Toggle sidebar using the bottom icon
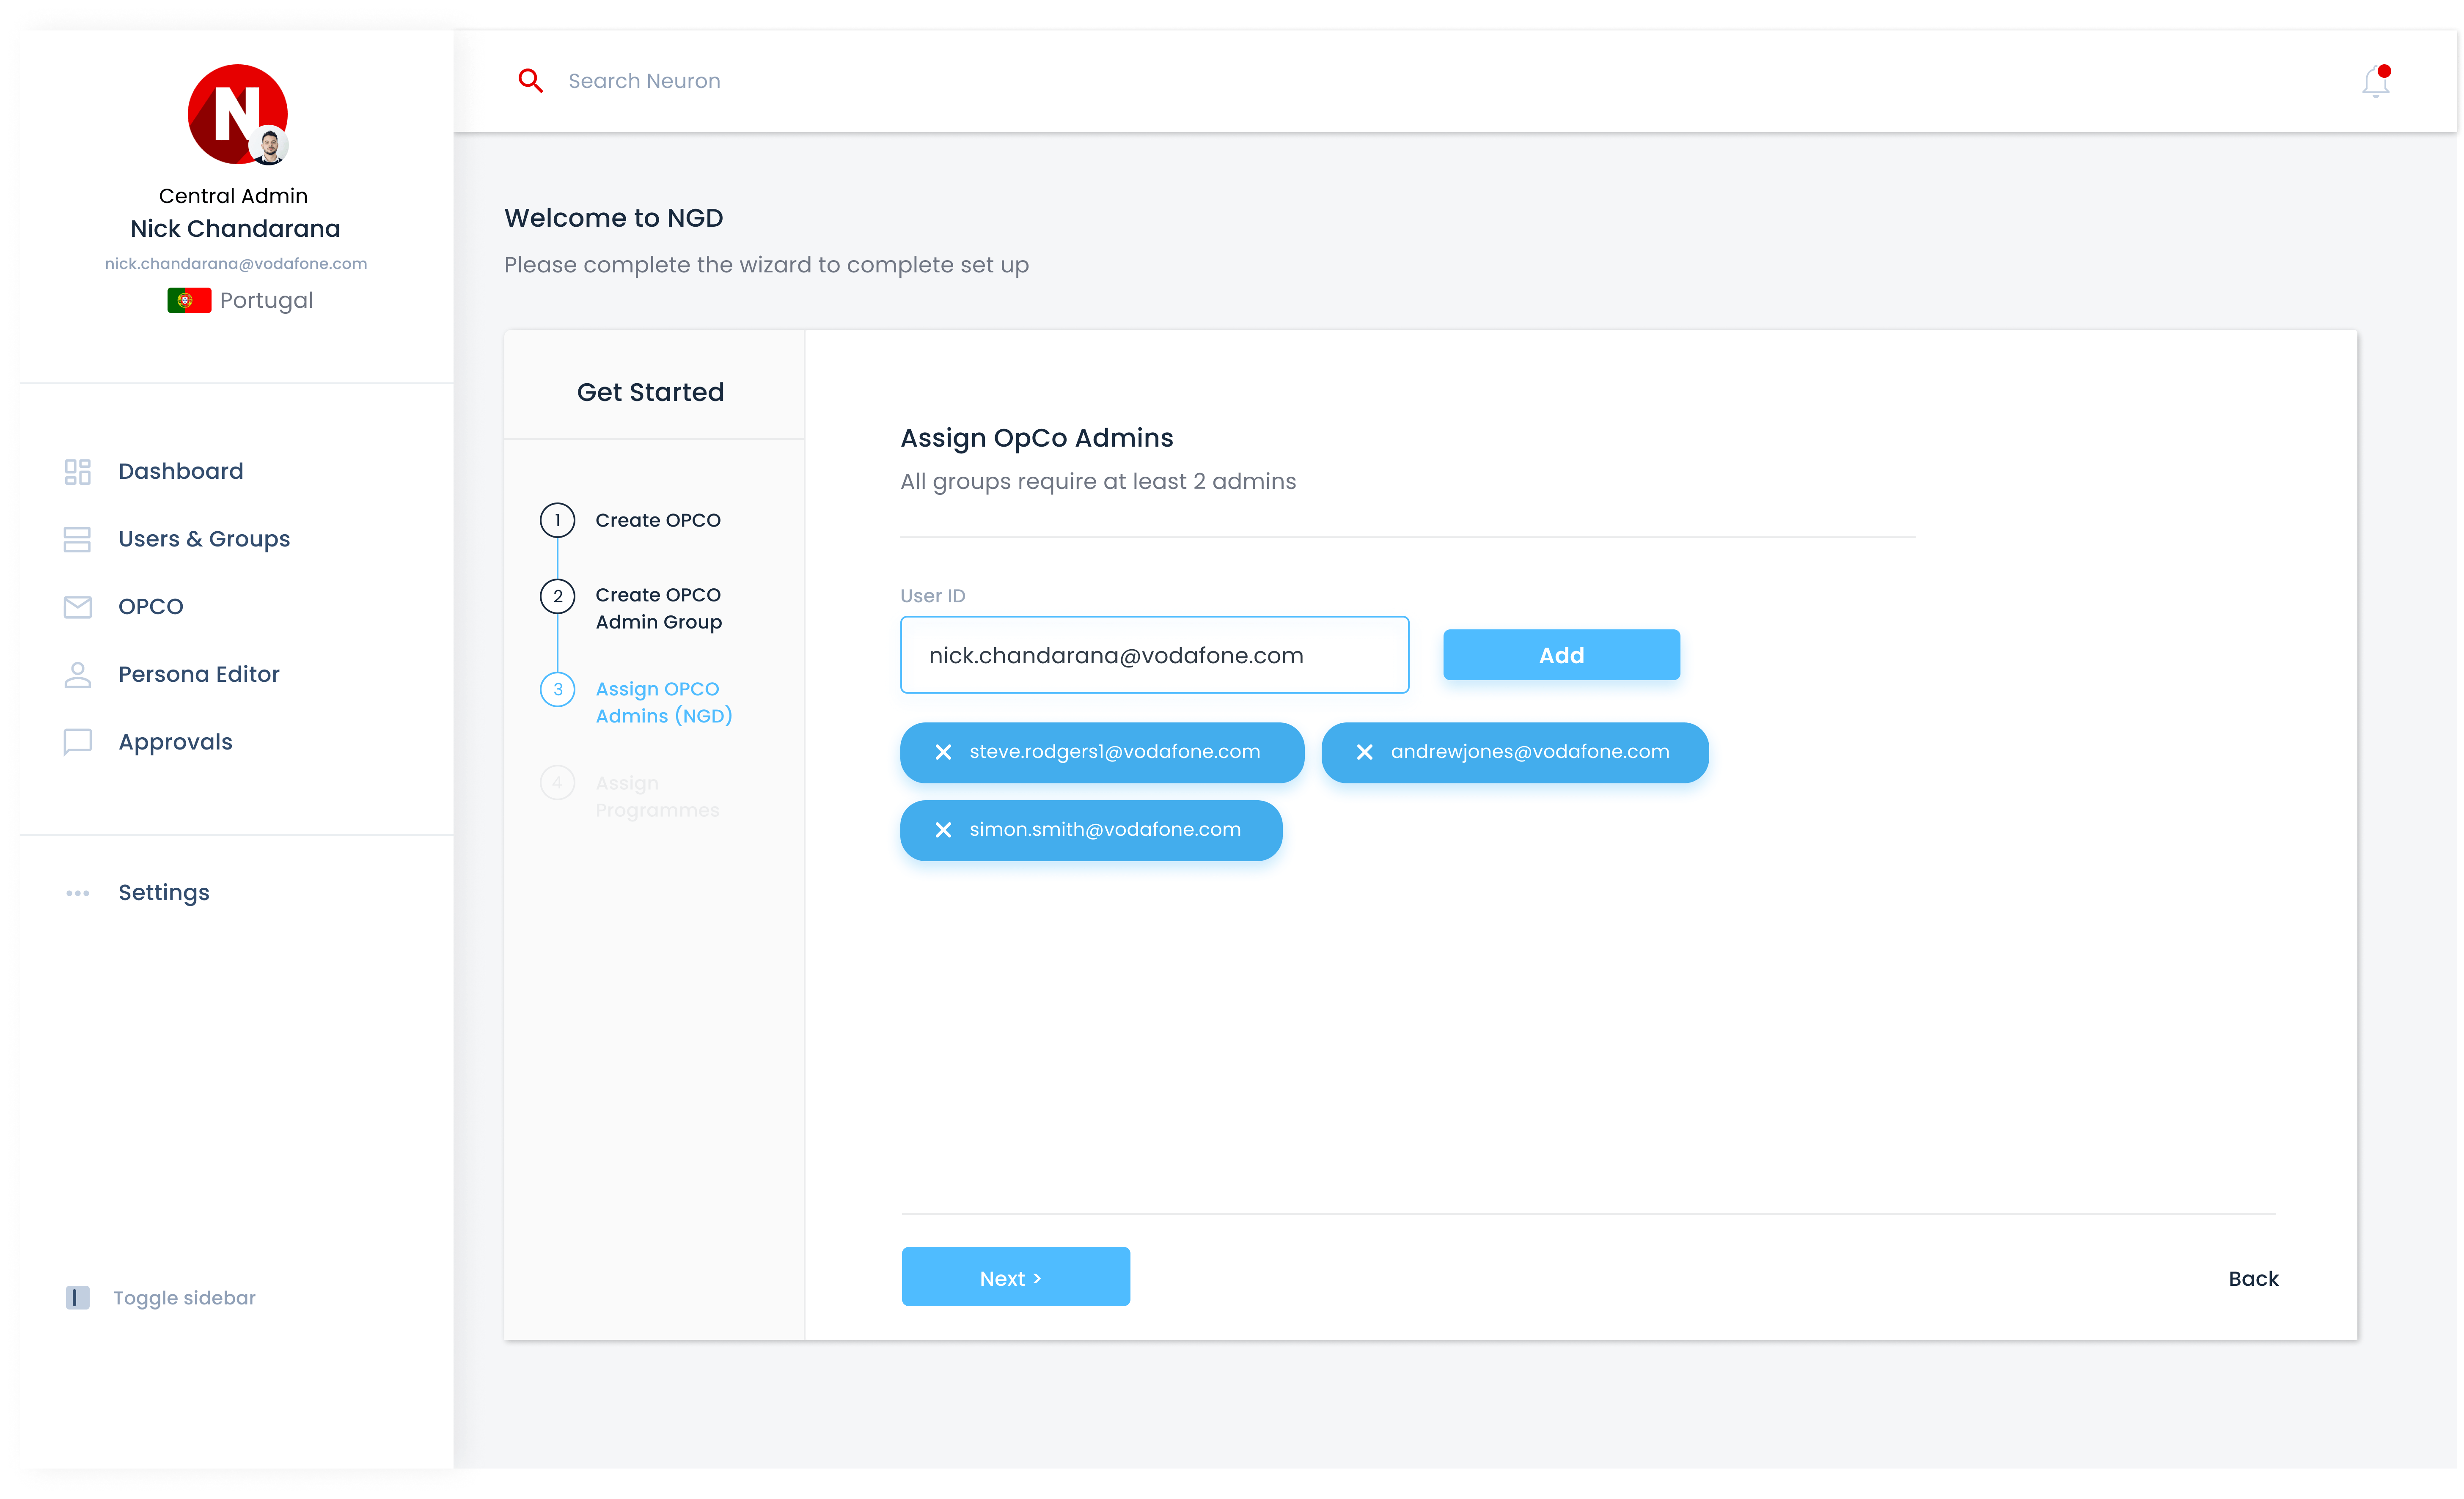The width and height of the screenshot is (2464, 1499). [78, 1298]
